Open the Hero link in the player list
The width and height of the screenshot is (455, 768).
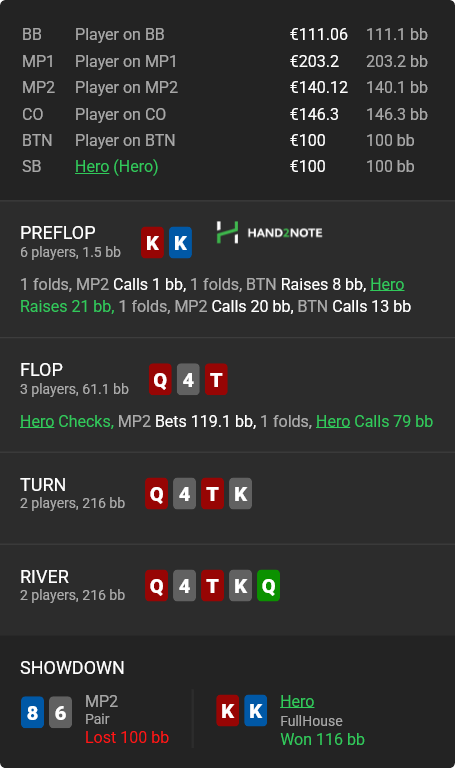click(92, 167)
